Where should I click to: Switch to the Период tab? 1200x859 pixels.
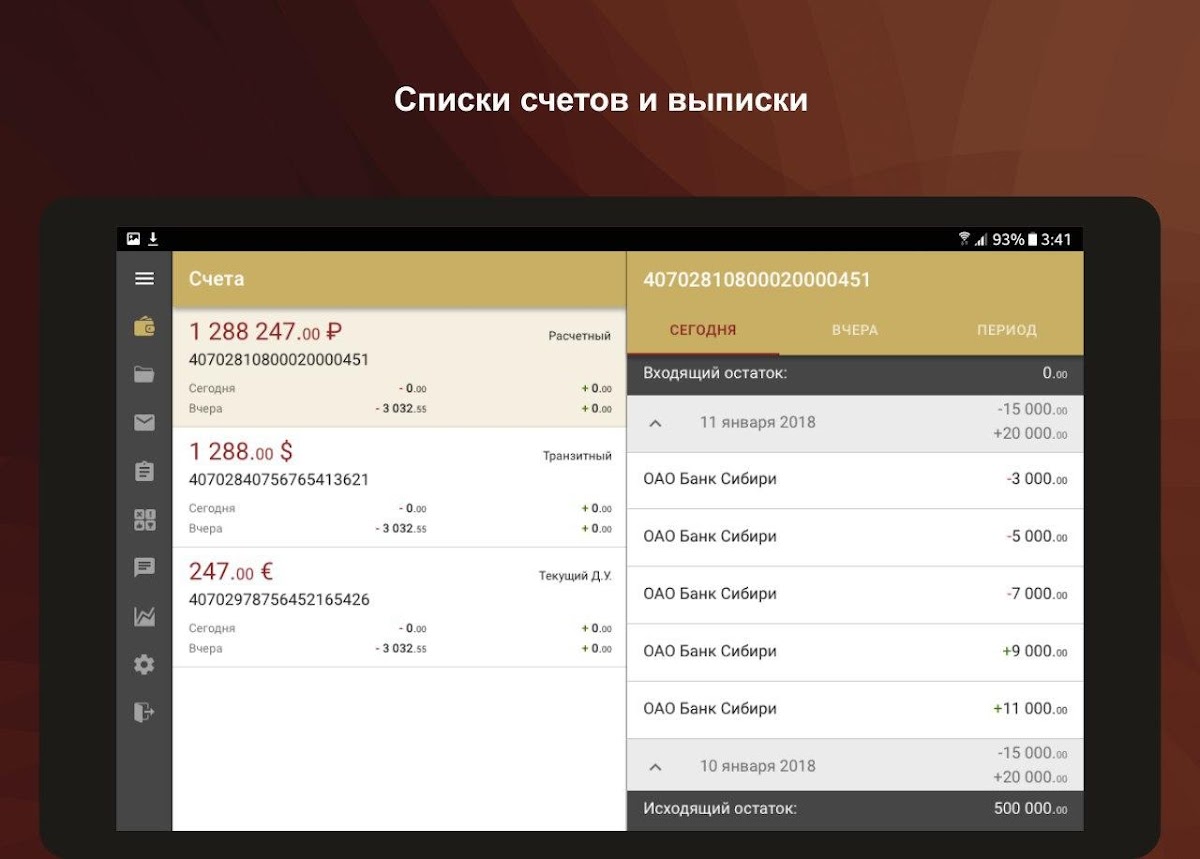1006,330
